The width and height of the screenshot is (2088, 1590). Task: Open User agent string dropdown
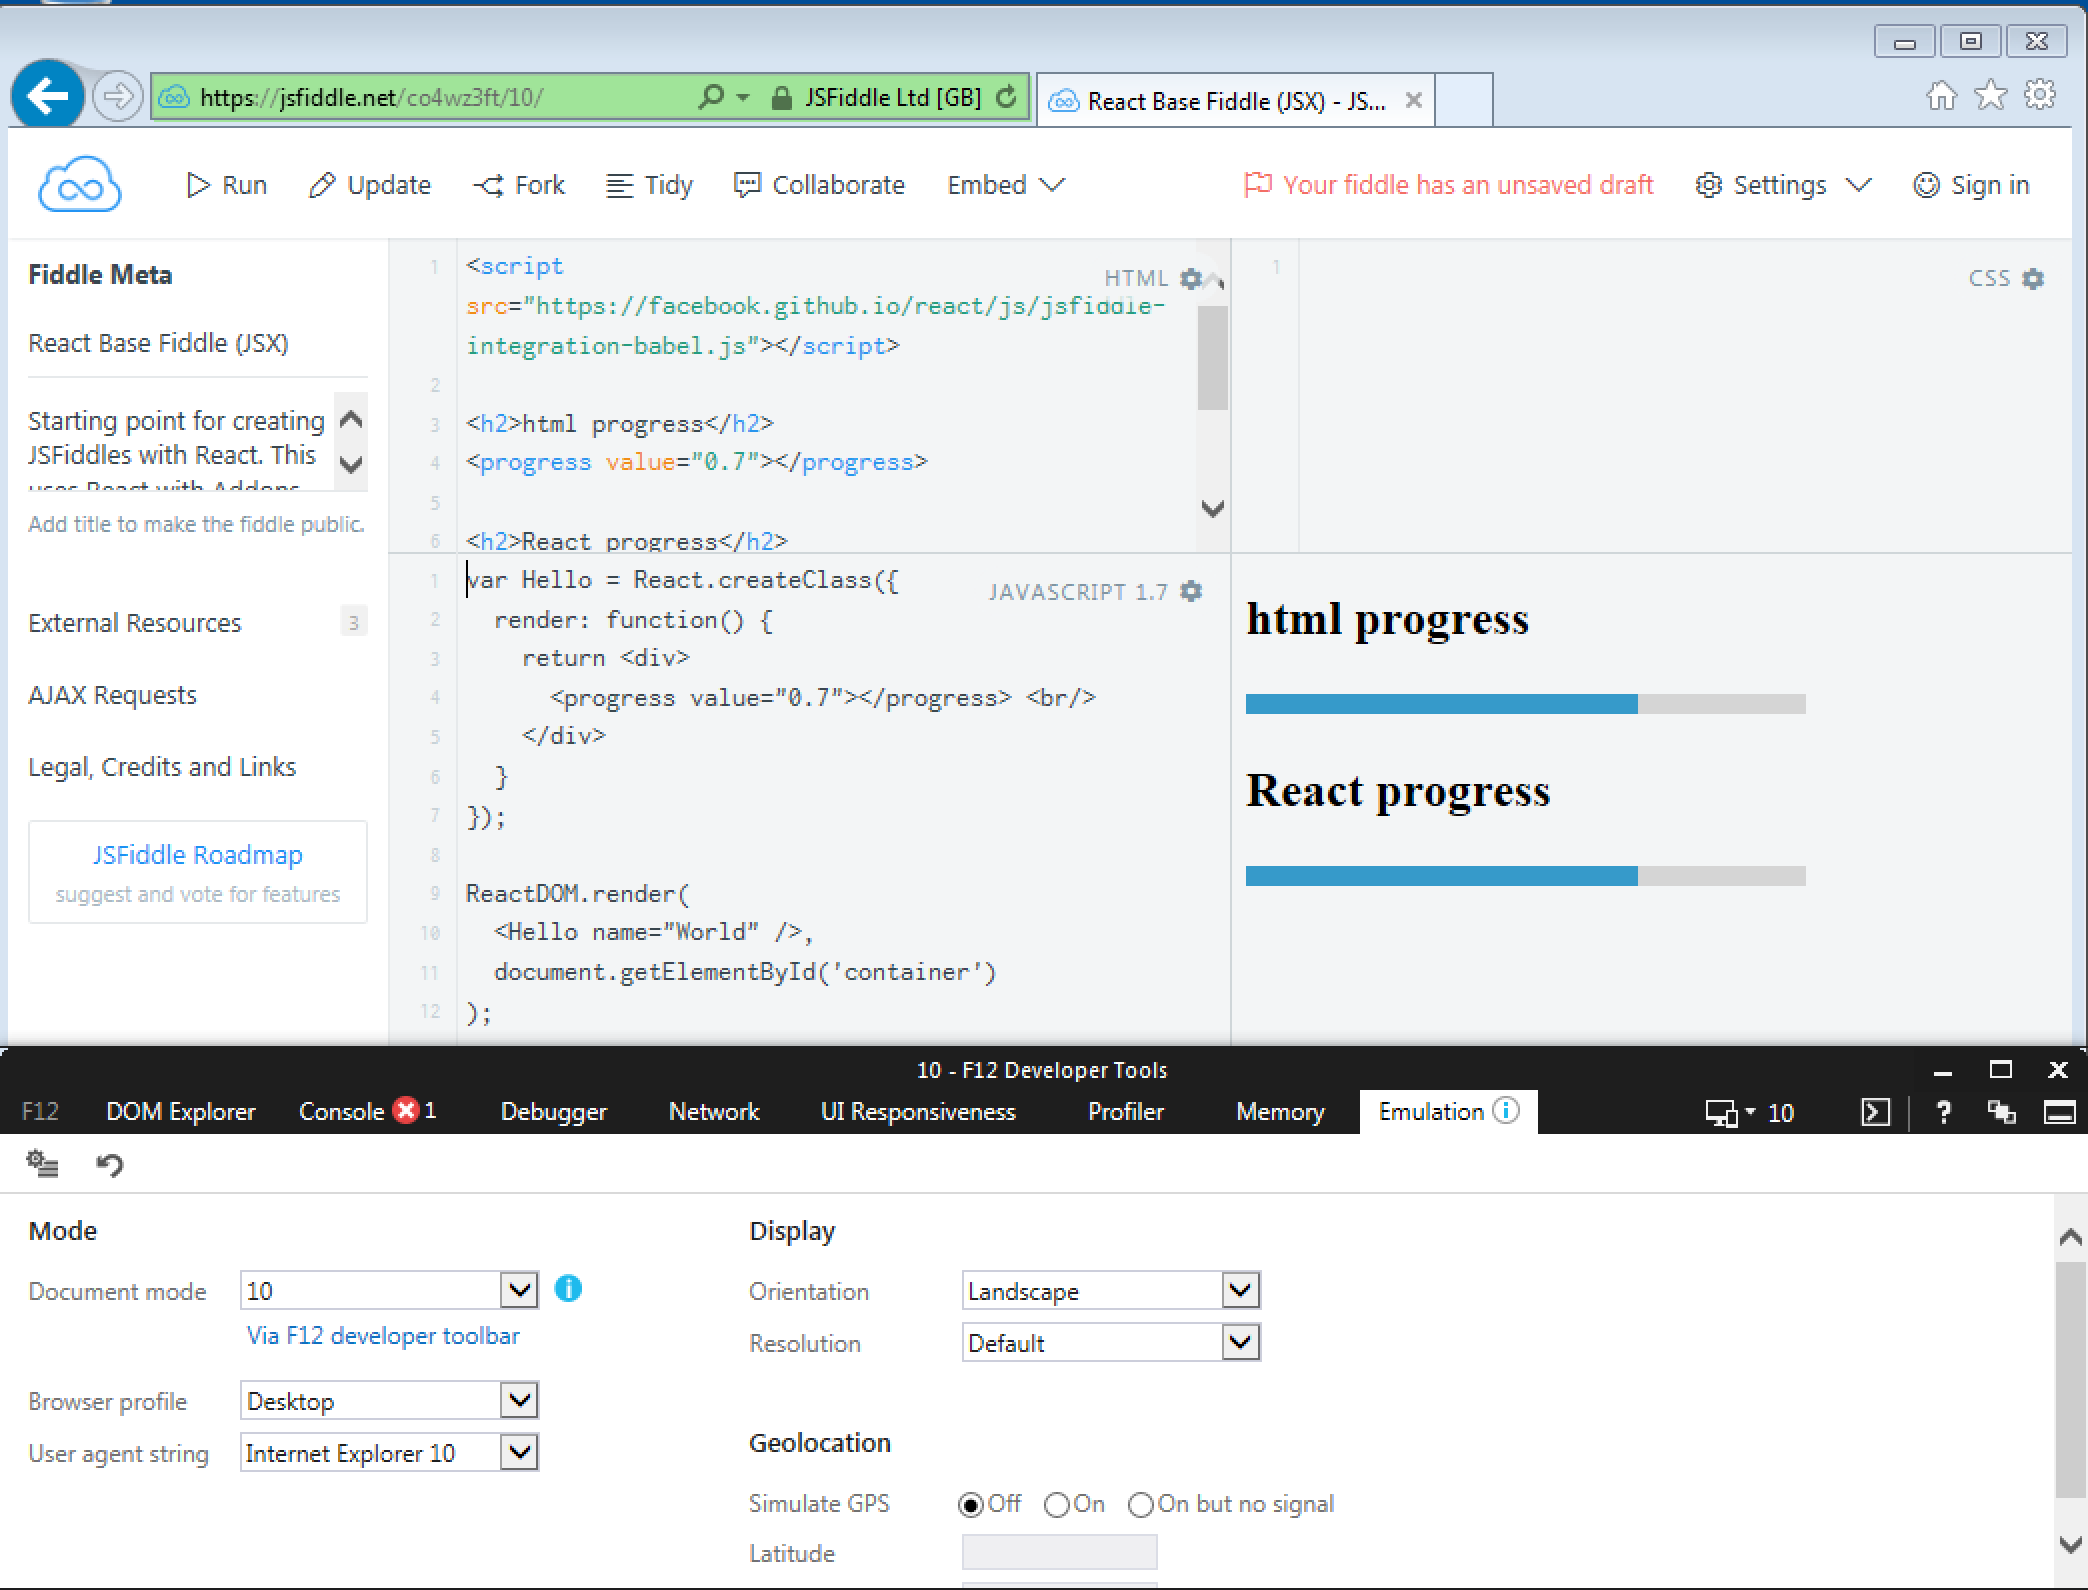[519, 1452]
